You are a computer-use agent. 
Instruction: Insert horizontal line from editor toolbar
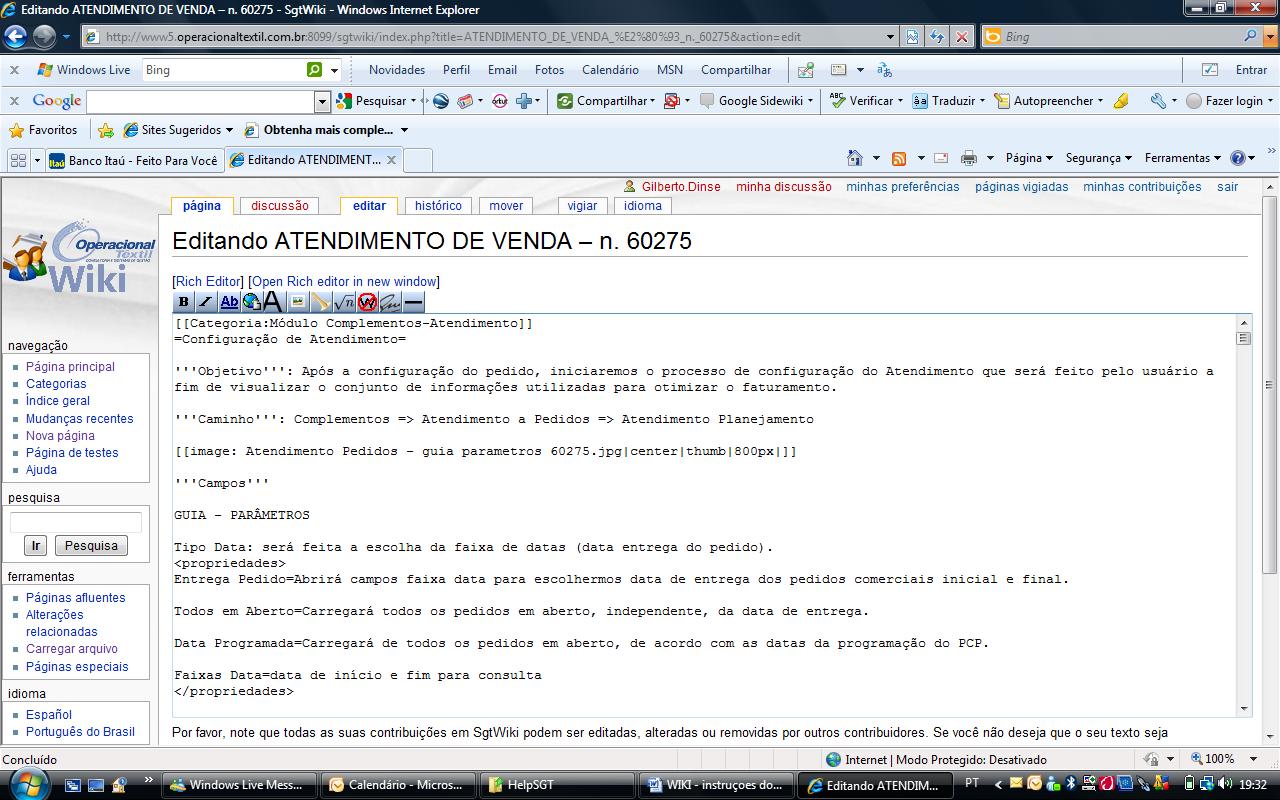[413, 302]
